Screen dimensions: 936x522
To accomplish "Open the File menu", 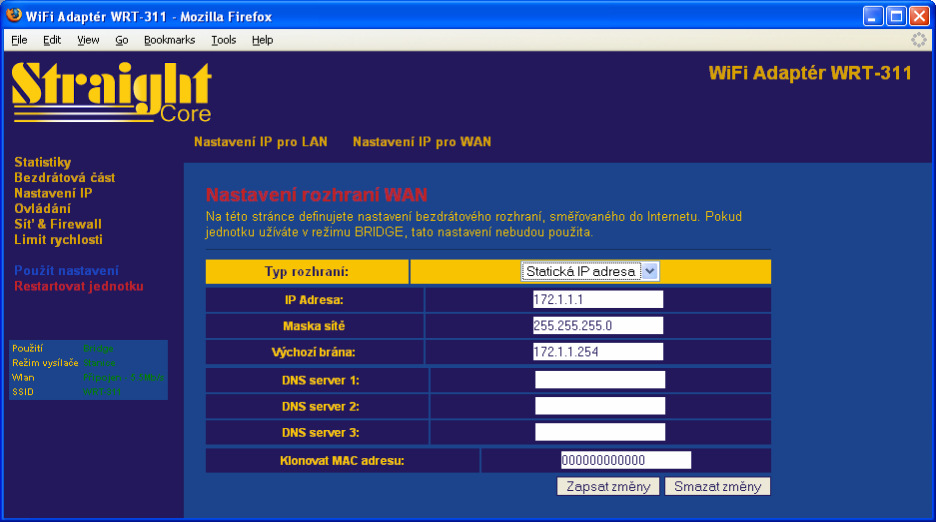I will 19,40.
